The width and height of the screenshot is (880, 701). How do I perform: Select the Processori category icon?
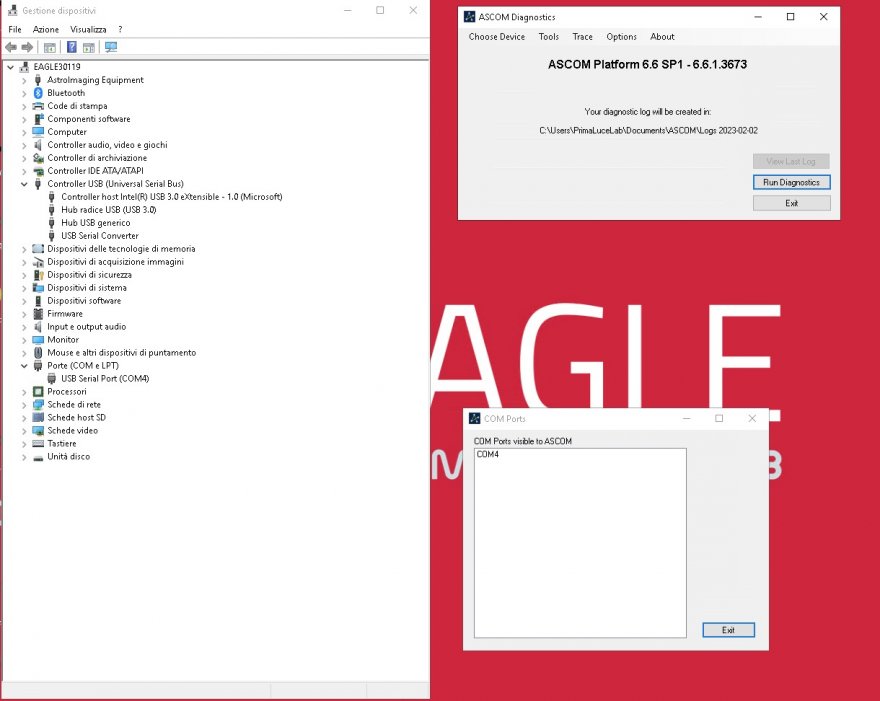38,391
